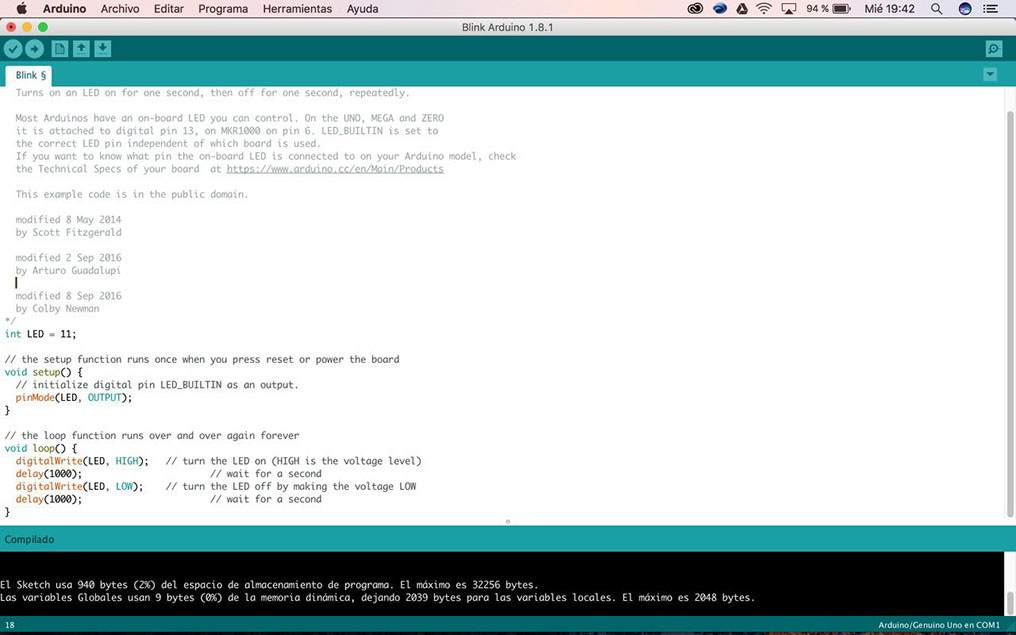Click the 'by Arturo Guadalupi' comment
This screenshot has height=635, width=1016.
point(68,271)
